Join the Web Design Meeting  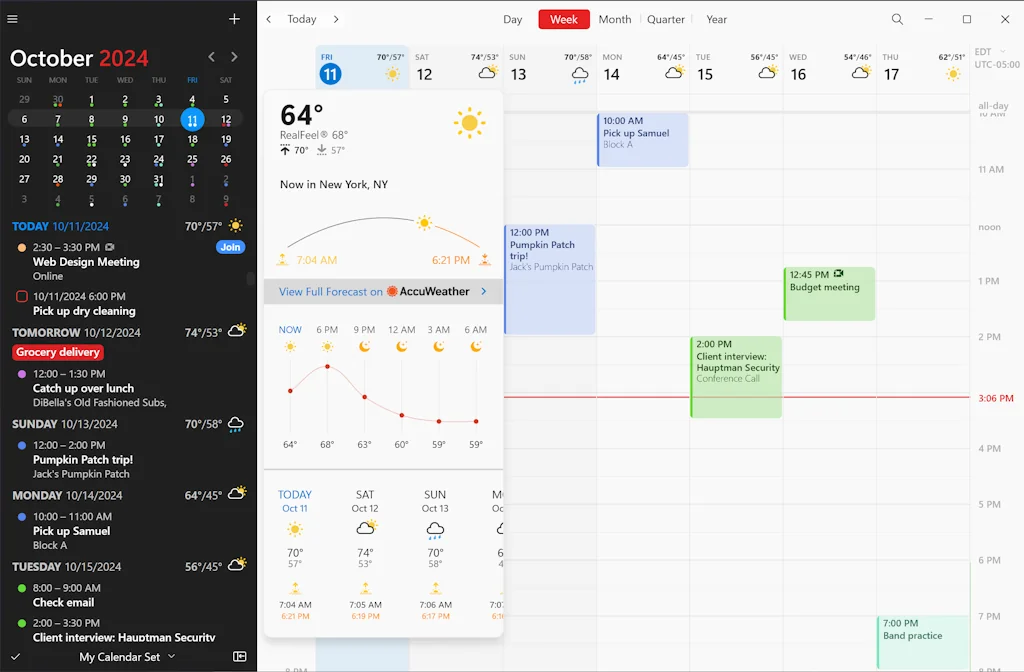click(230, 247)
